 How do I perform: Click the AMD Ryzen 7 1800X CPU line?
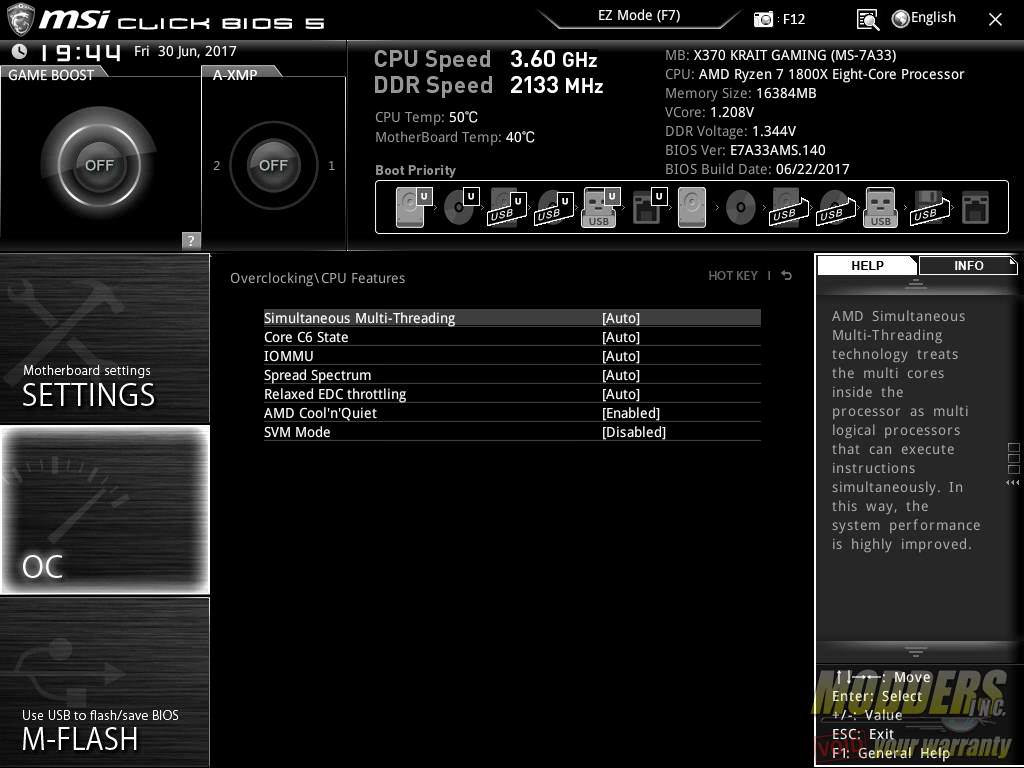coord(814,74)
